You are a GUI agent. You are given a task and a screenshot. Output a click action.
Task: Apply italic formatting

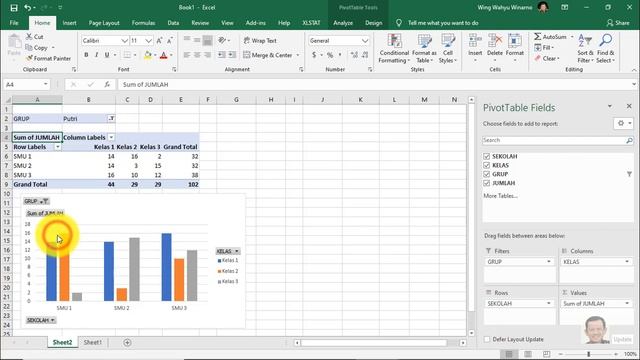click(x=96, y=55)
